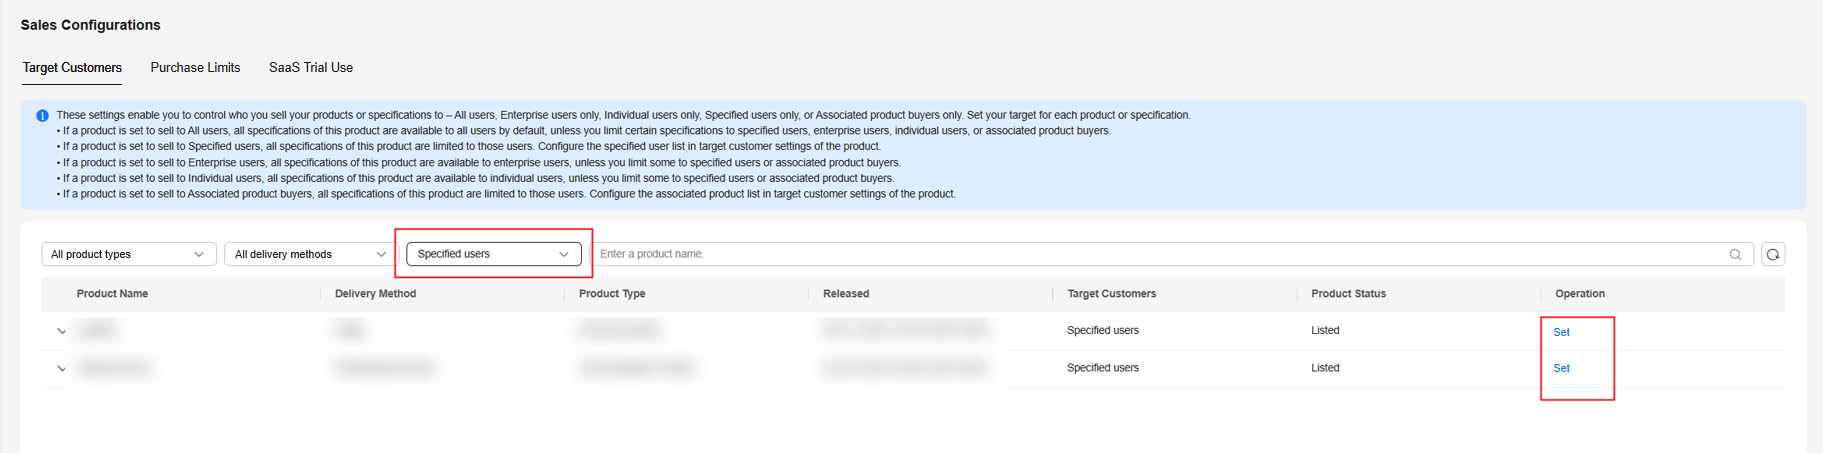
Task: Expand the second product row chevron
Action: pos(61,368)
